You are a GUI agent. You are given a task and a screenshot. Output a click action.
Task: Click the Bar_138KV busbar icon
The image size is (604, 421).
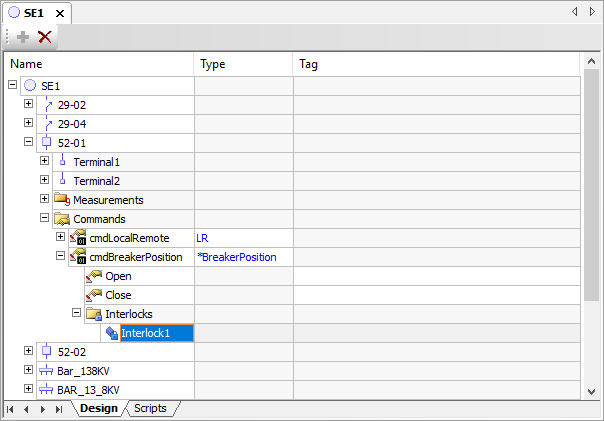(x=46, y=371)
